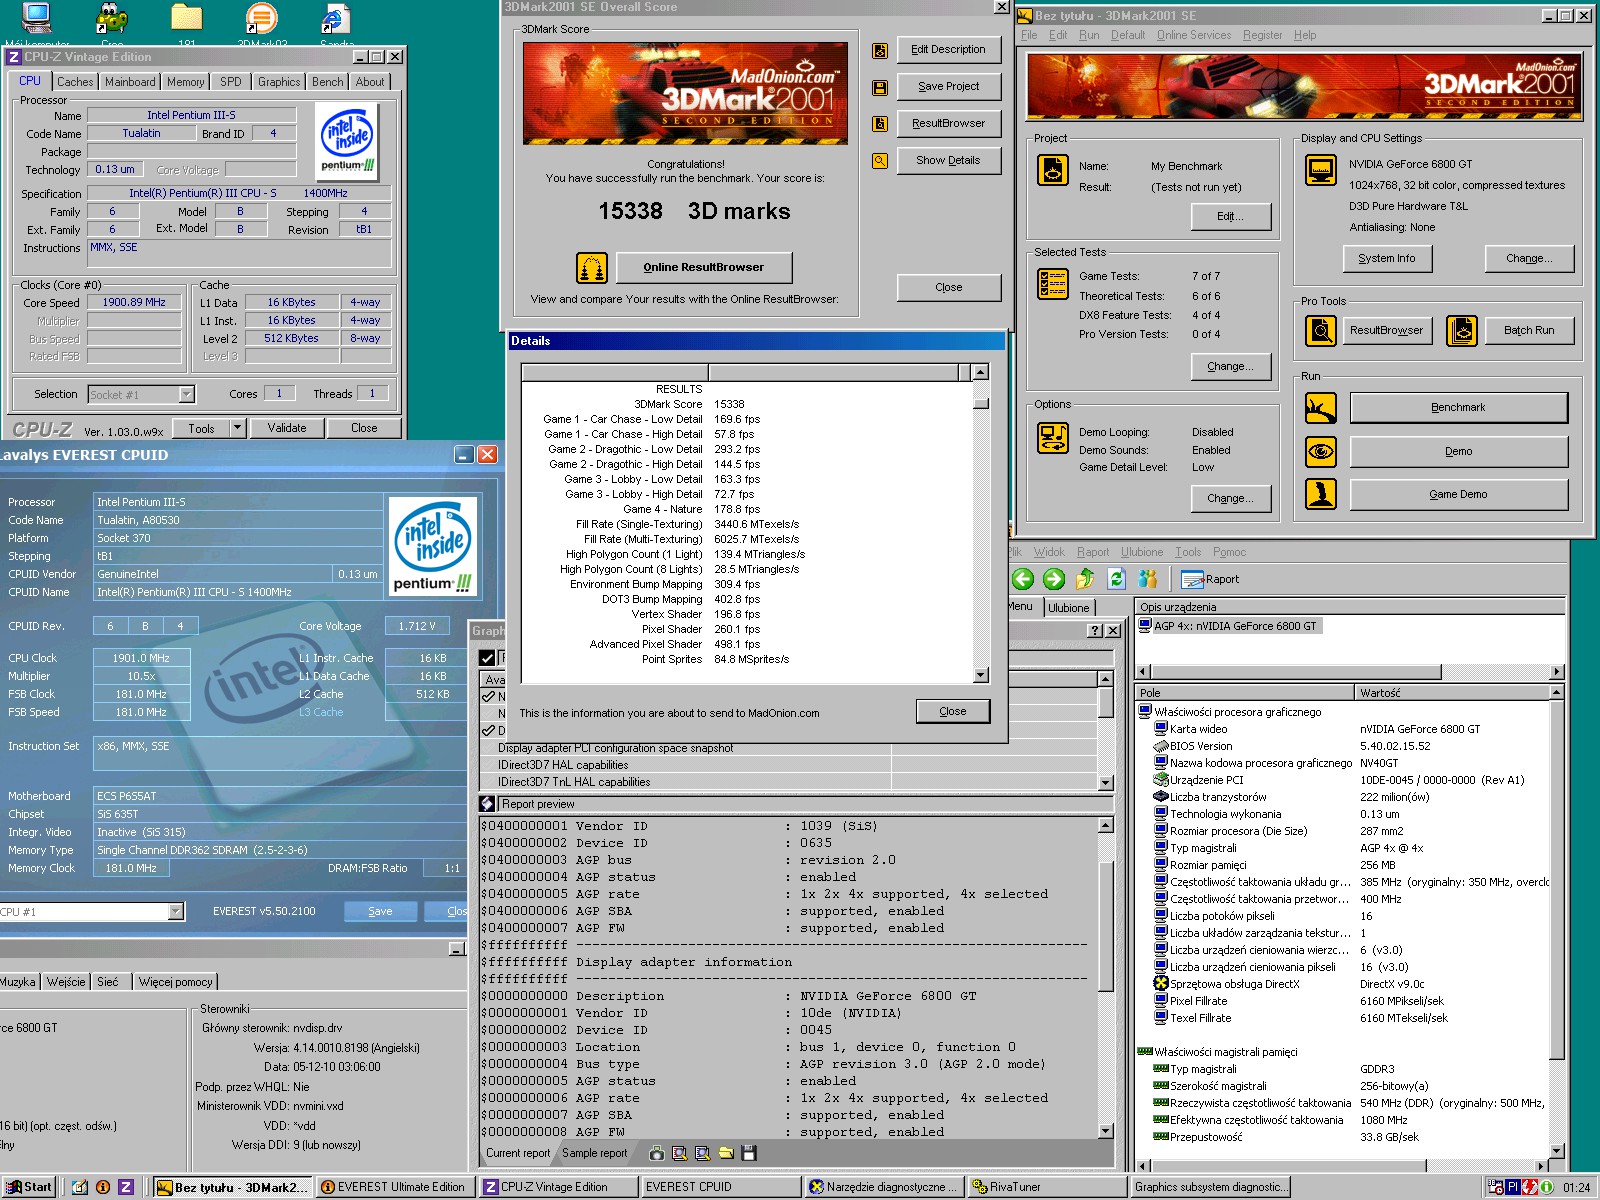This screenshot has height=1200, width=1600.
Task: Click the Raport toolbar button in EVEREST
Action: coord(1210,579)
